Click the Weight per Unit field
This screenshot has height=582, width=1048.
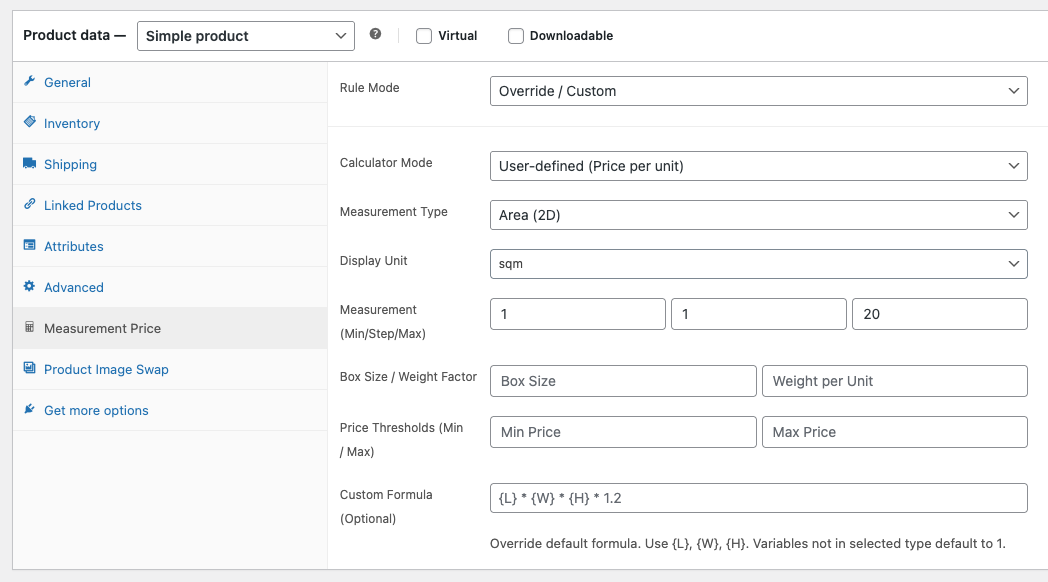894,381
